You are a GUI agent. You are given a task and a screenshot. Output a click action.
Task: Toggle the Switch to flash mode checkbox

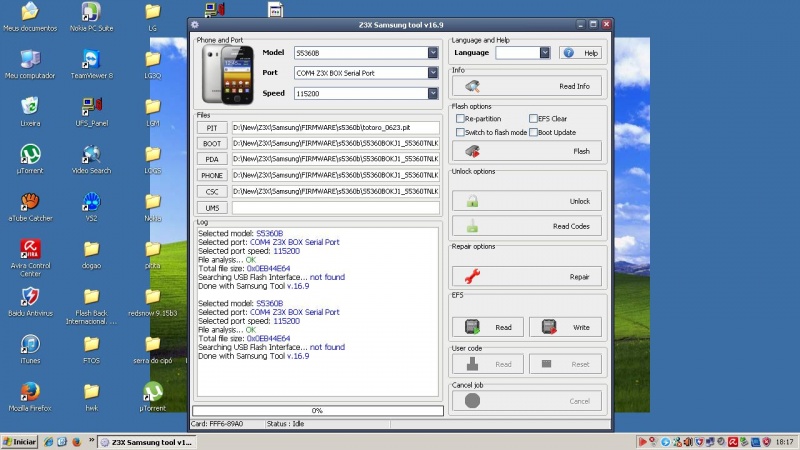(x=460, y=132)
